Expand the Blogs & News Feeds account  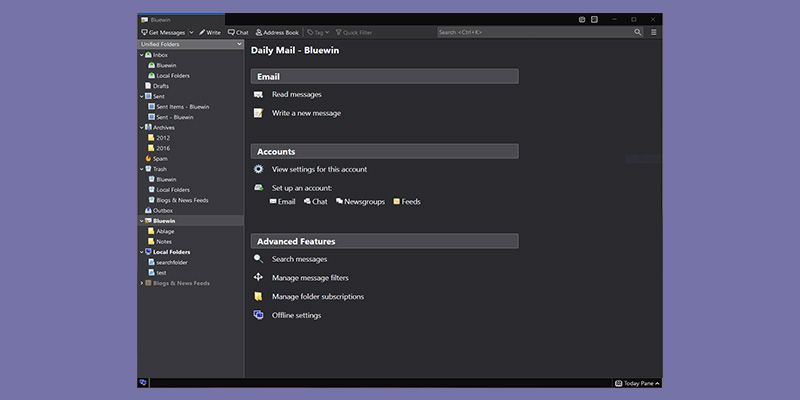(142, 283)
